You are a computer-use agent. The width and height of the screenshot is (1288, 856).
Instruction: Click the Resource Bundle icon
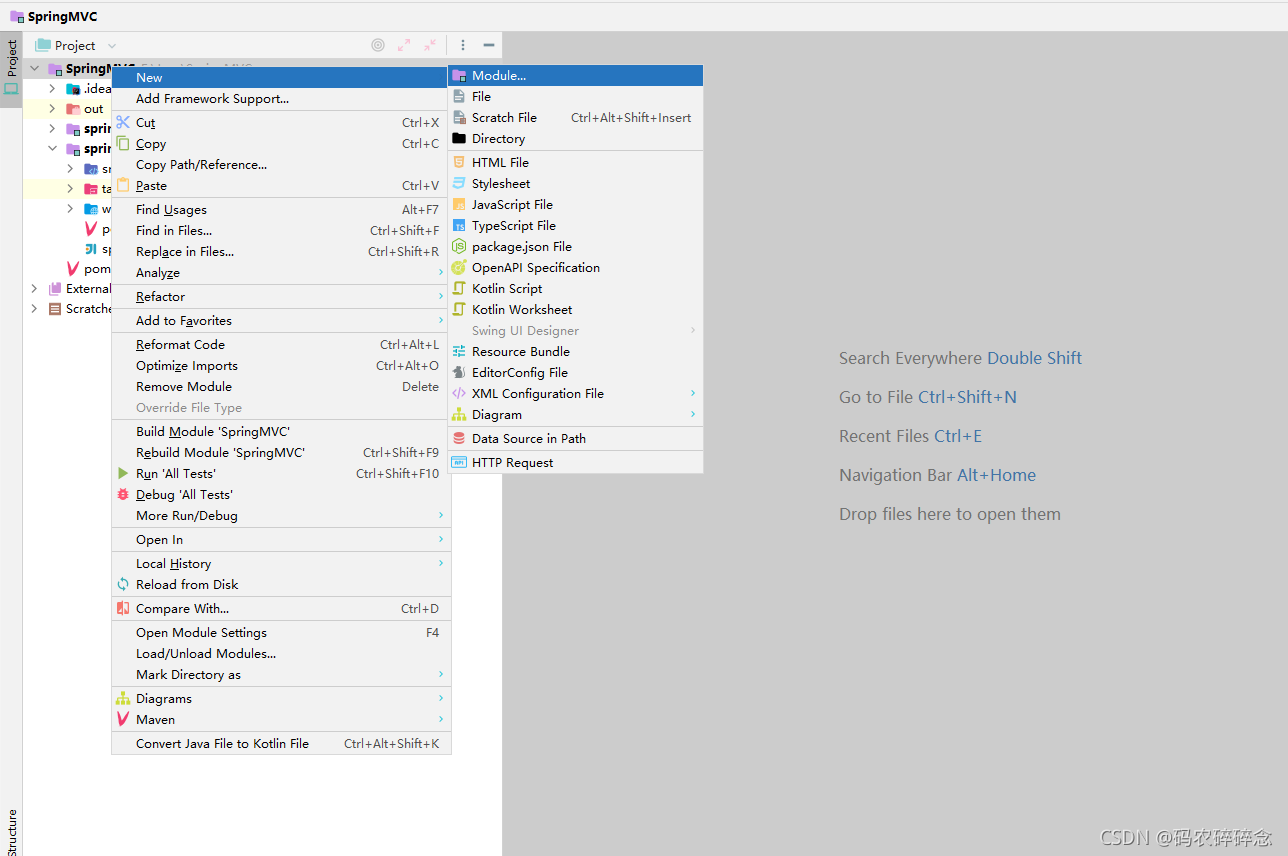click(x=459, y=351)
